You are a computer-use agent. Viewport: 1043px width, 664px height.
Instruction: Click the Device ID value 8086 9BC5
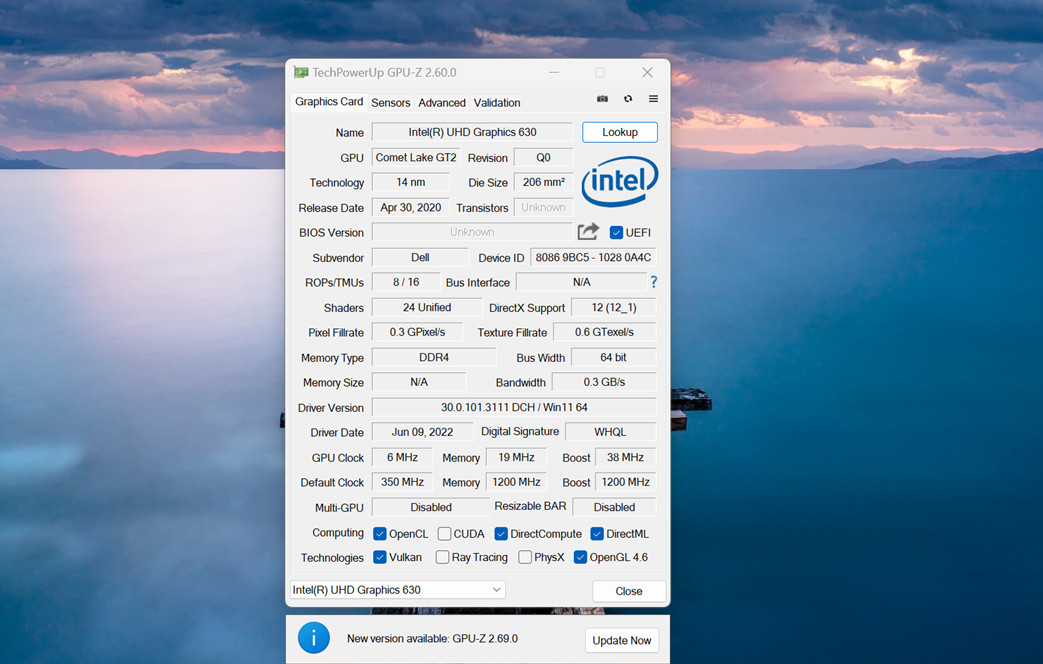click(593, 257)
